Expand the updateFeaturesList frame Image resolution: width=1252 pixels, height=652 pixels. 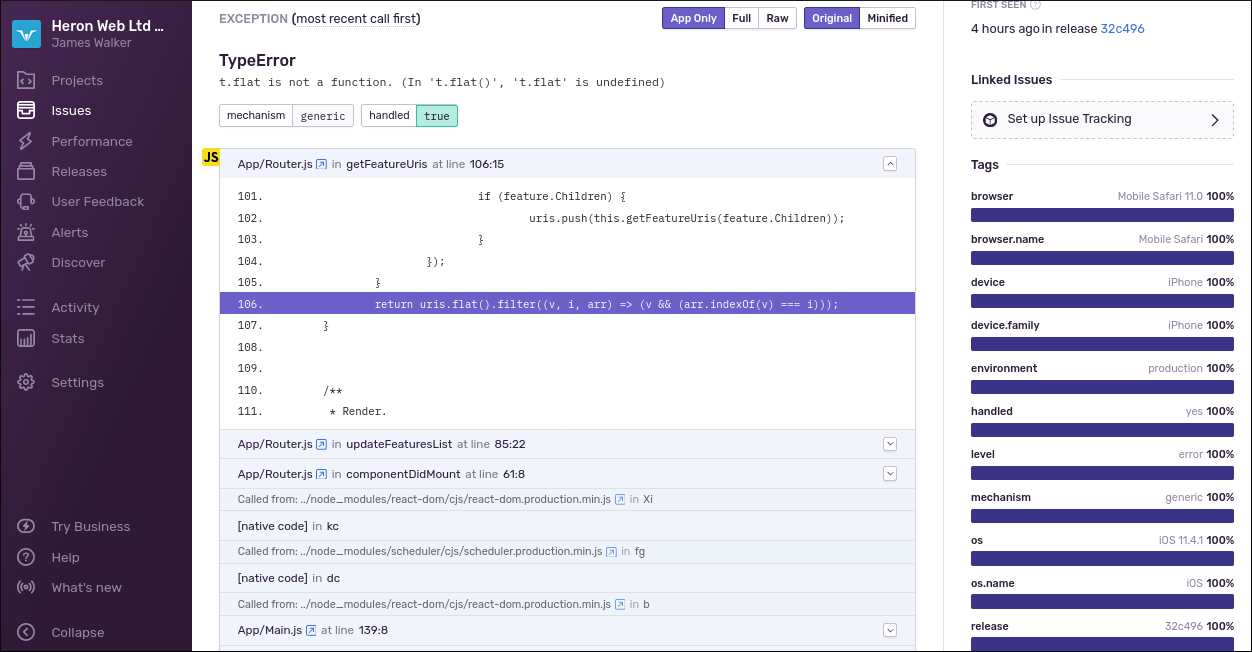pos(890,444)
